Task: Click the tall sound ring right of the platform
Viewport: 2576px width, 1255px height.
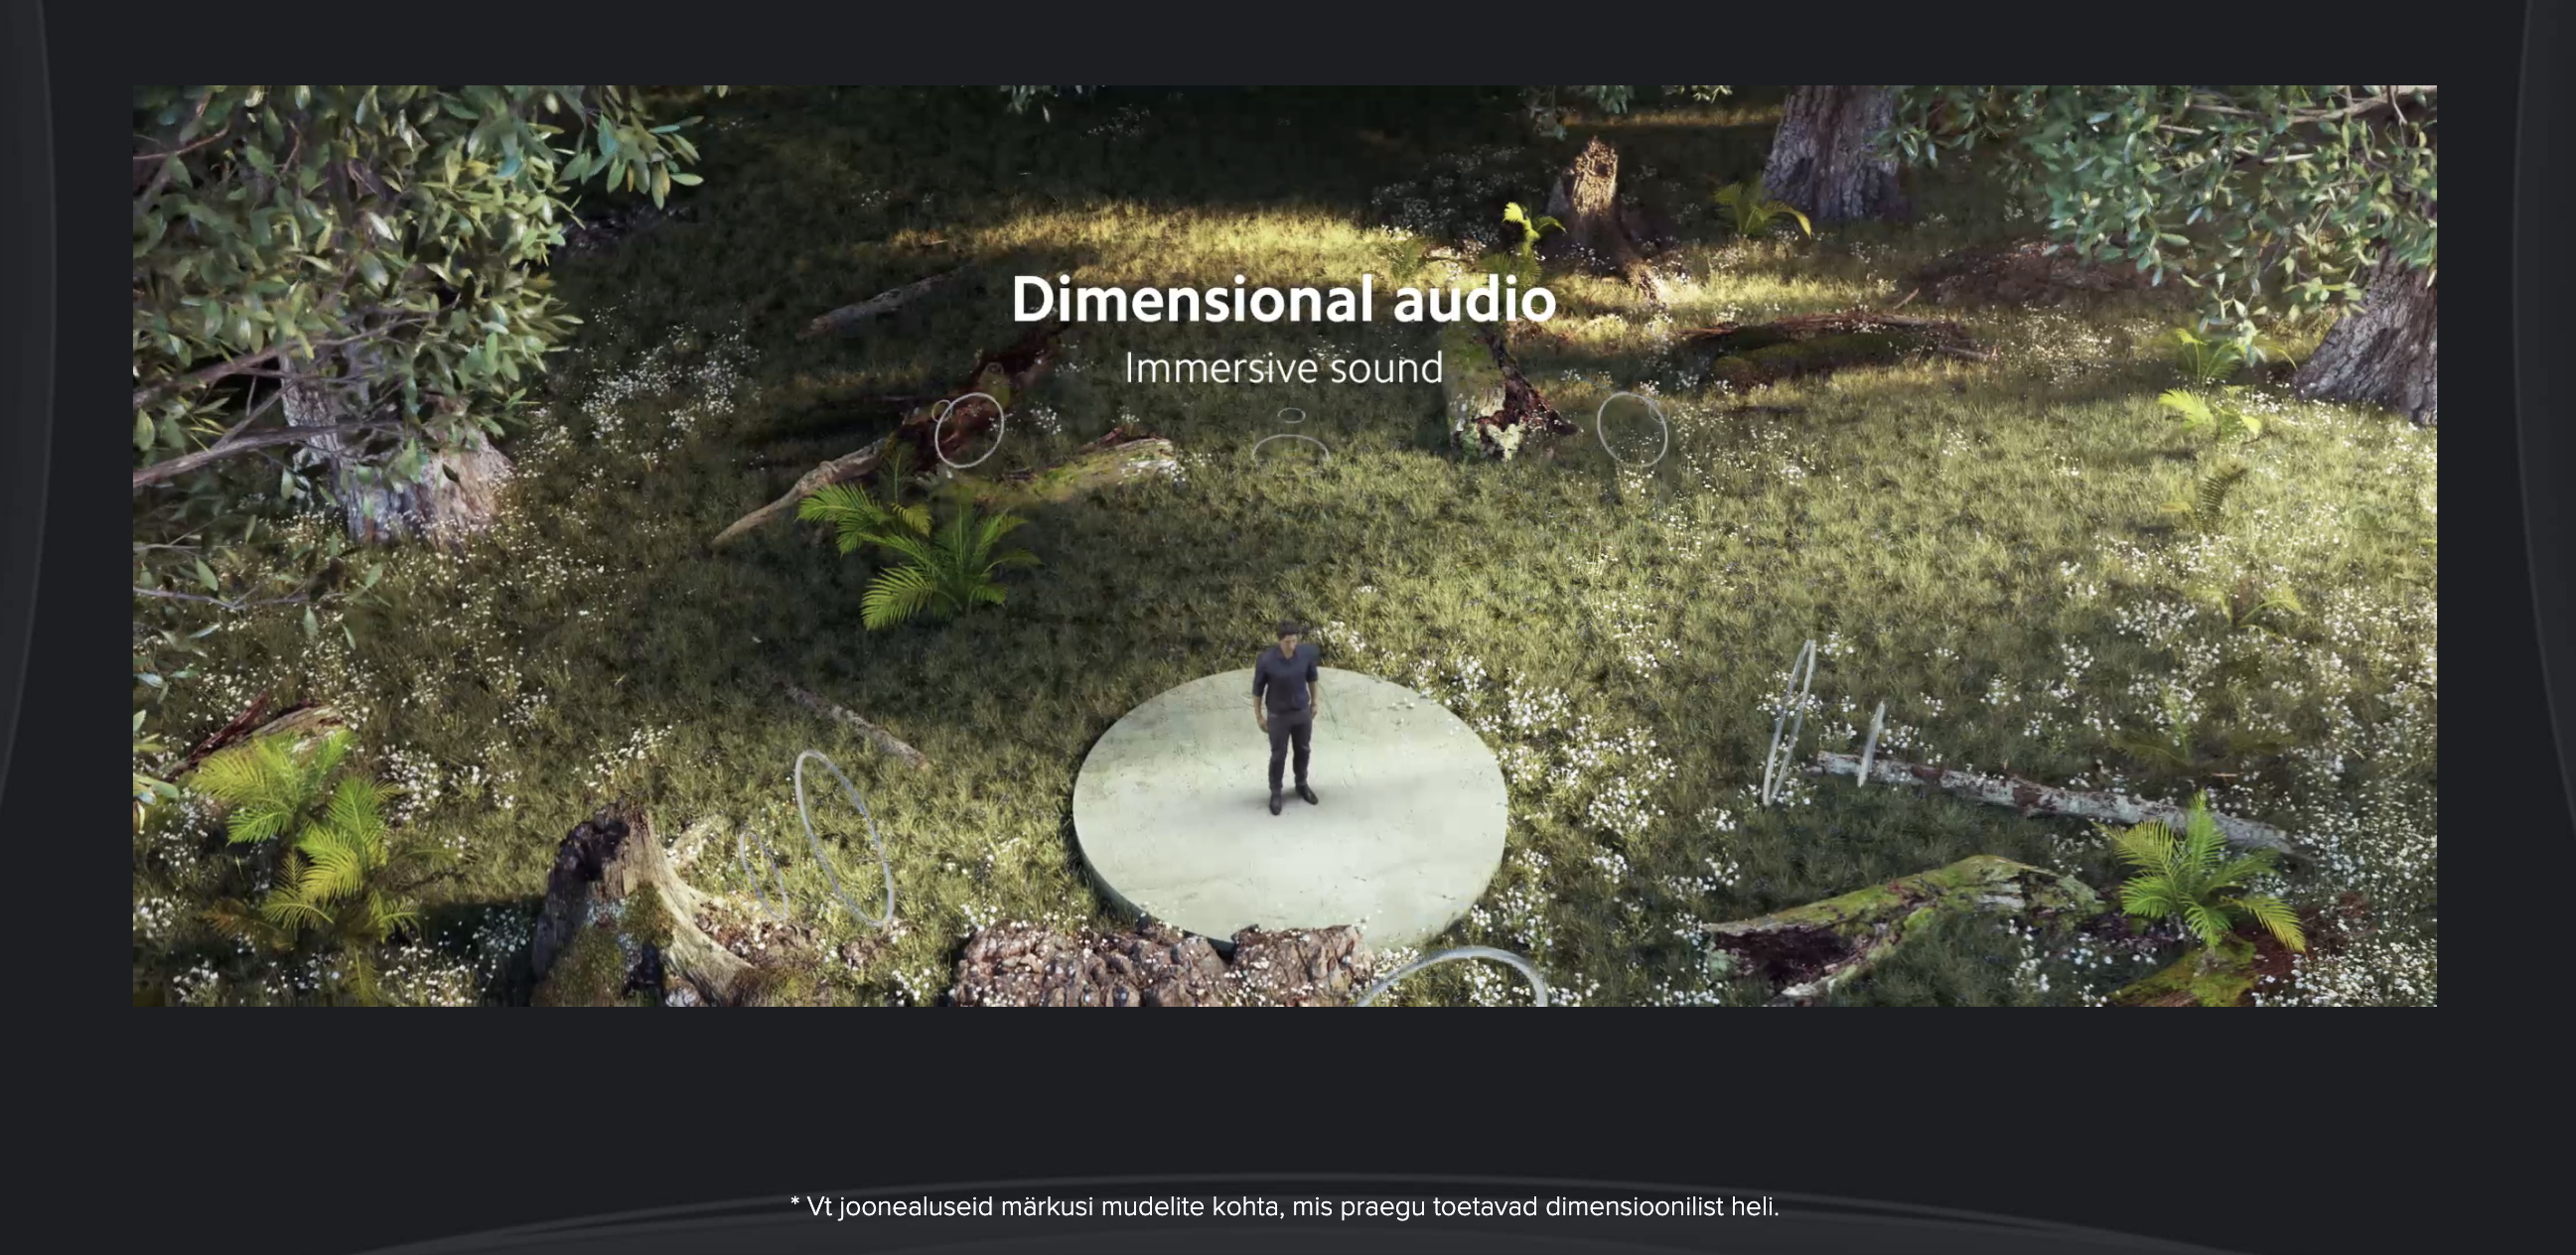Action: tap(1789, 722)
